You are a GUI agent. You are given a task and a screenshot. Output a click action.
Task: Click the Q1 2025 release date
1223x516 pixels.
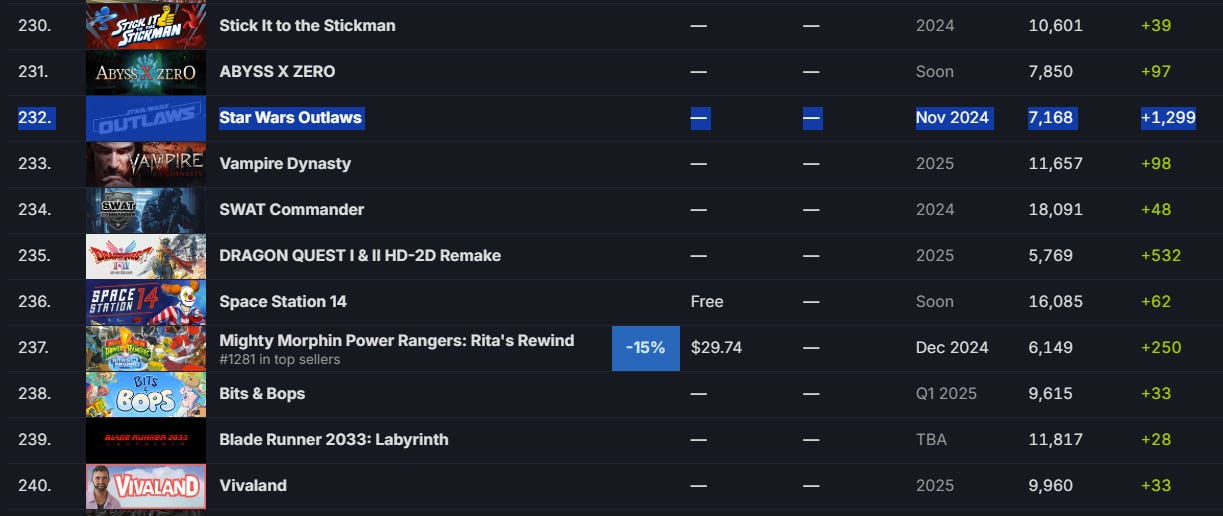click(944, 394)
